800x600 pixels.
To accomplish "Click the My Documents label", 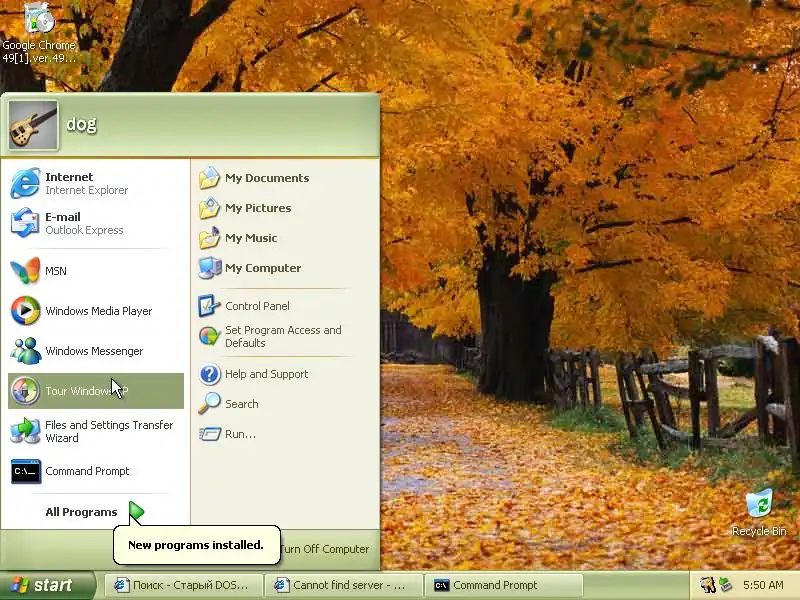I will [267, 178].
